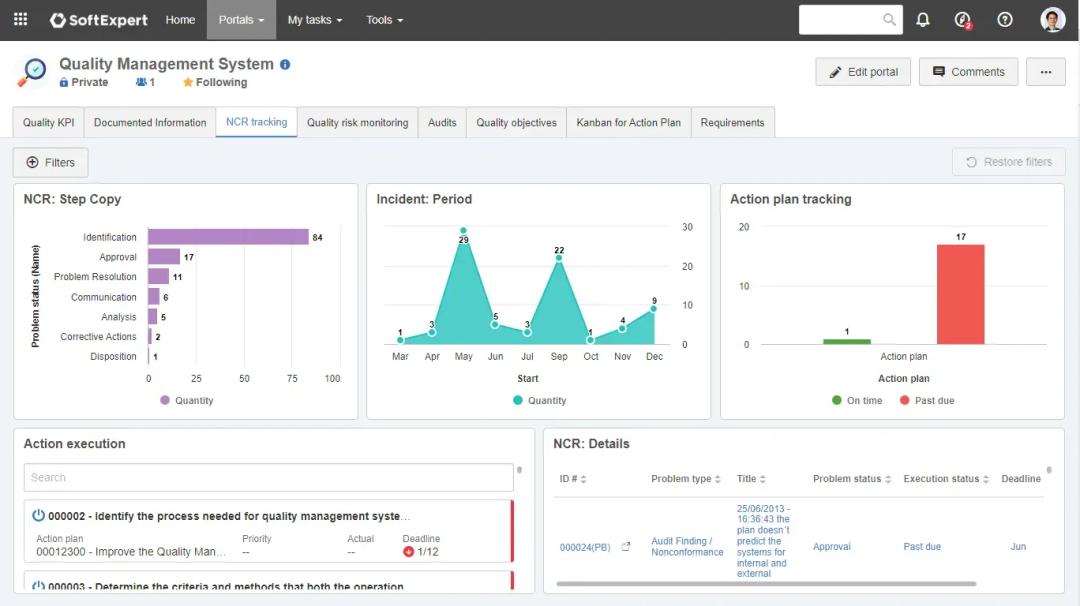This screenshot has height=606, width=1080.
Task: Click the red Past due bar in chart
Action: click(960, 294)
